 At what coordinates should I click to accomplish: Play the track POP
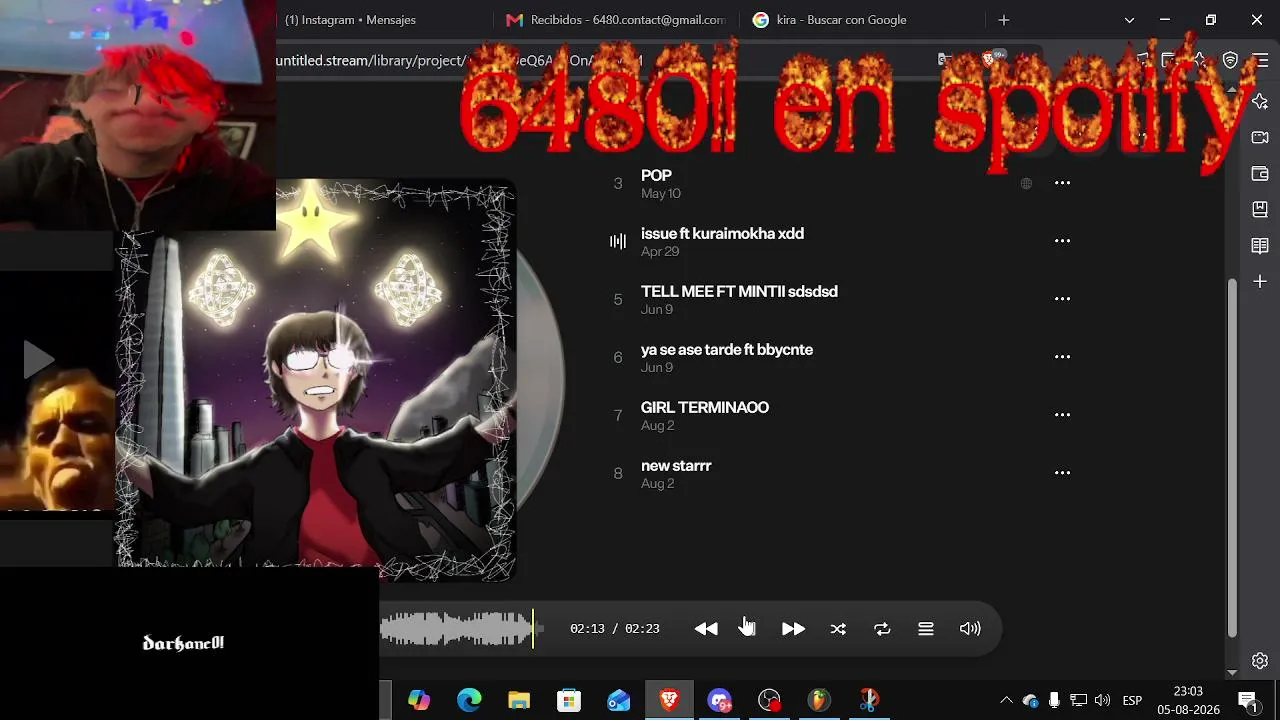coord(656,175)
